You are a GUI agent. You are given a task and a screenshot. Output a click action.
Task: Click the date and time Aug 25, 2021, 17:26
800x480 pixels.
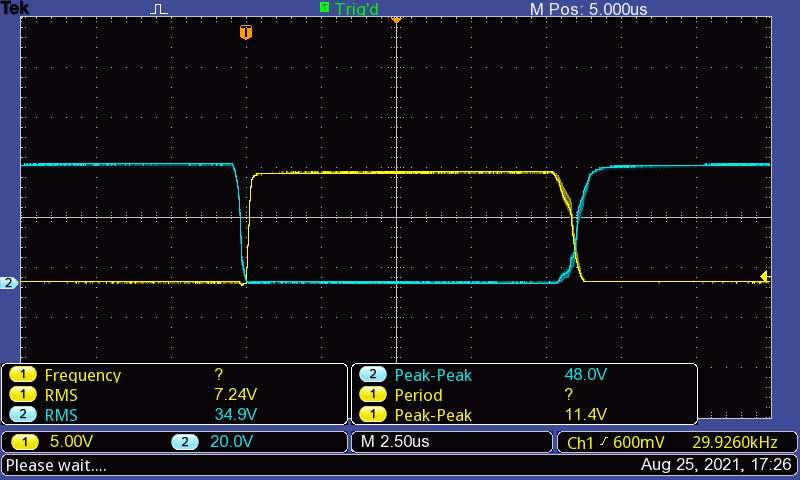716,465
